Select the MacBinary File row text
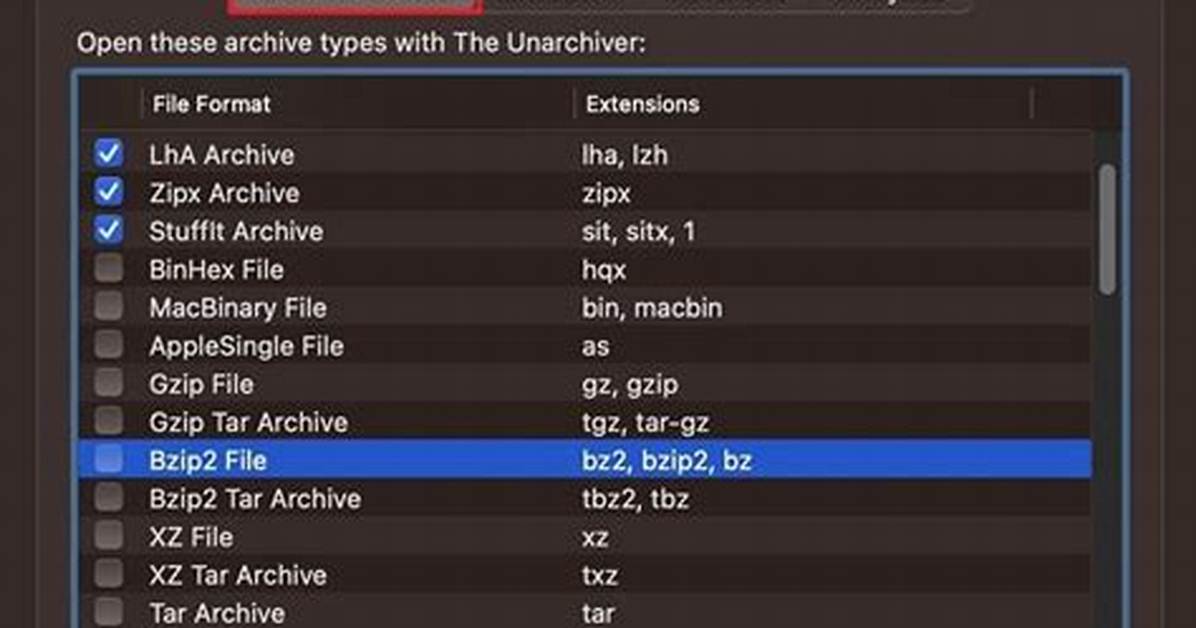Screen dimensions: 1196x628 (238, 308)
